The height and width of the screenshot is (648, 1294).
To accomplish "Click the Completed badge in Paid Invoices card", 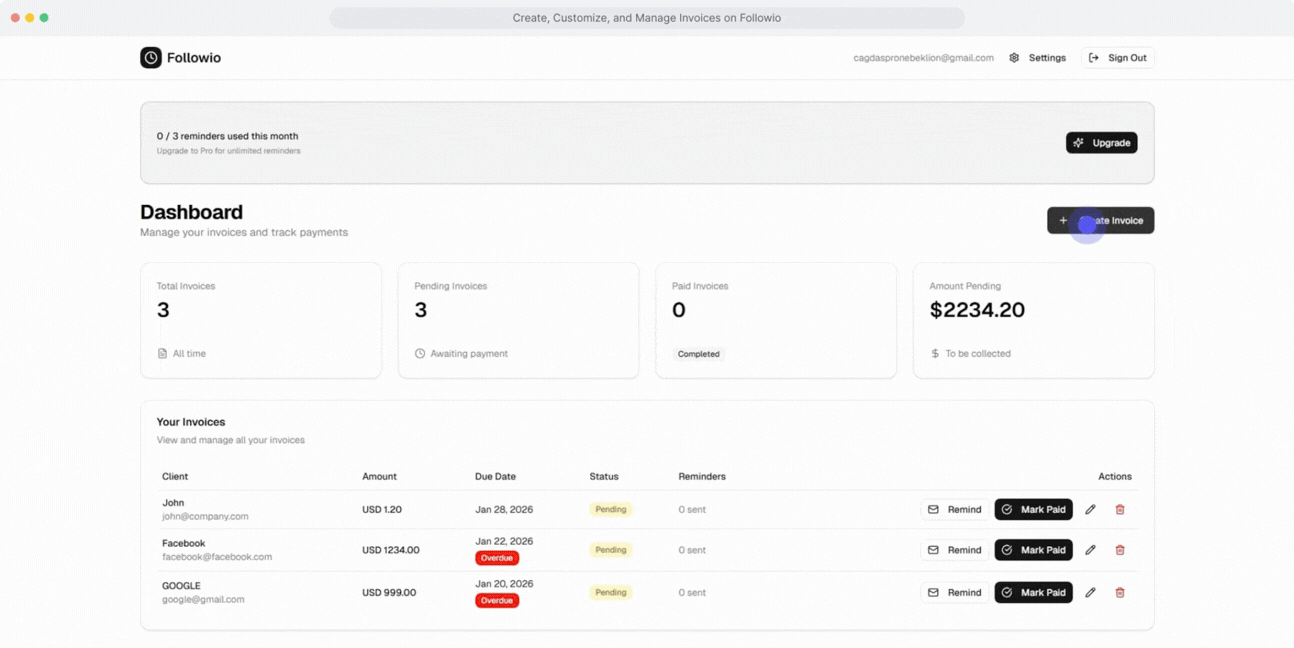I will tap(698, 353).
